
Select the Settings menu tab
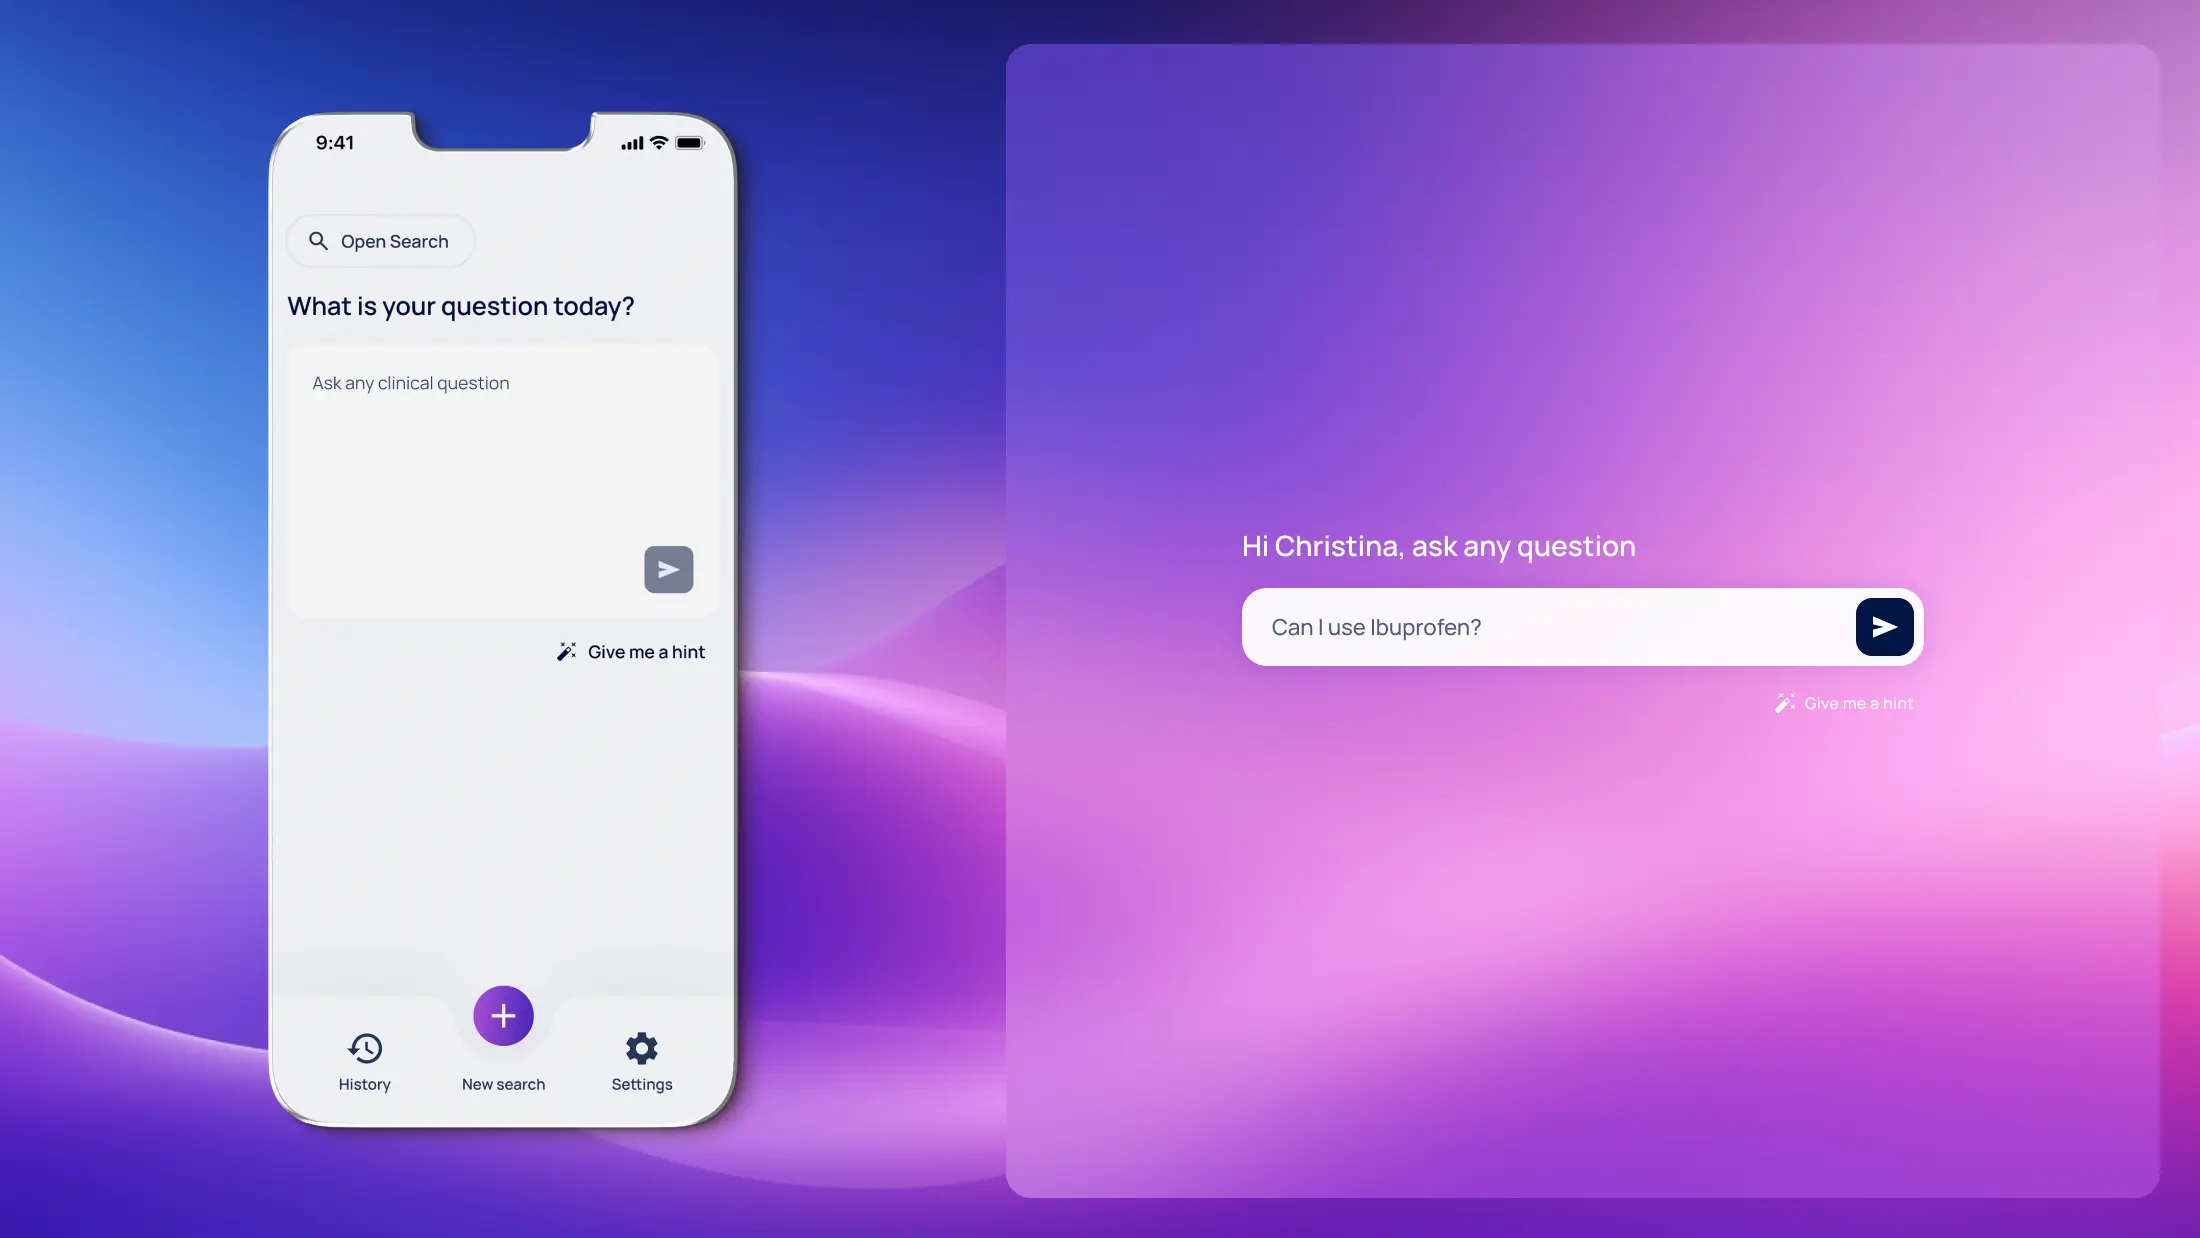[641, 1058]
